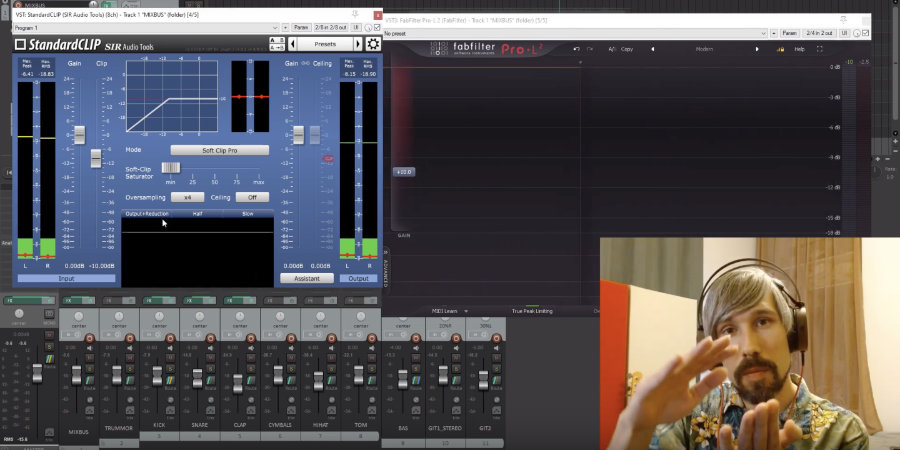900x450 pixels.
Task: Solo the SNARE track
Action: click(210, 368)
